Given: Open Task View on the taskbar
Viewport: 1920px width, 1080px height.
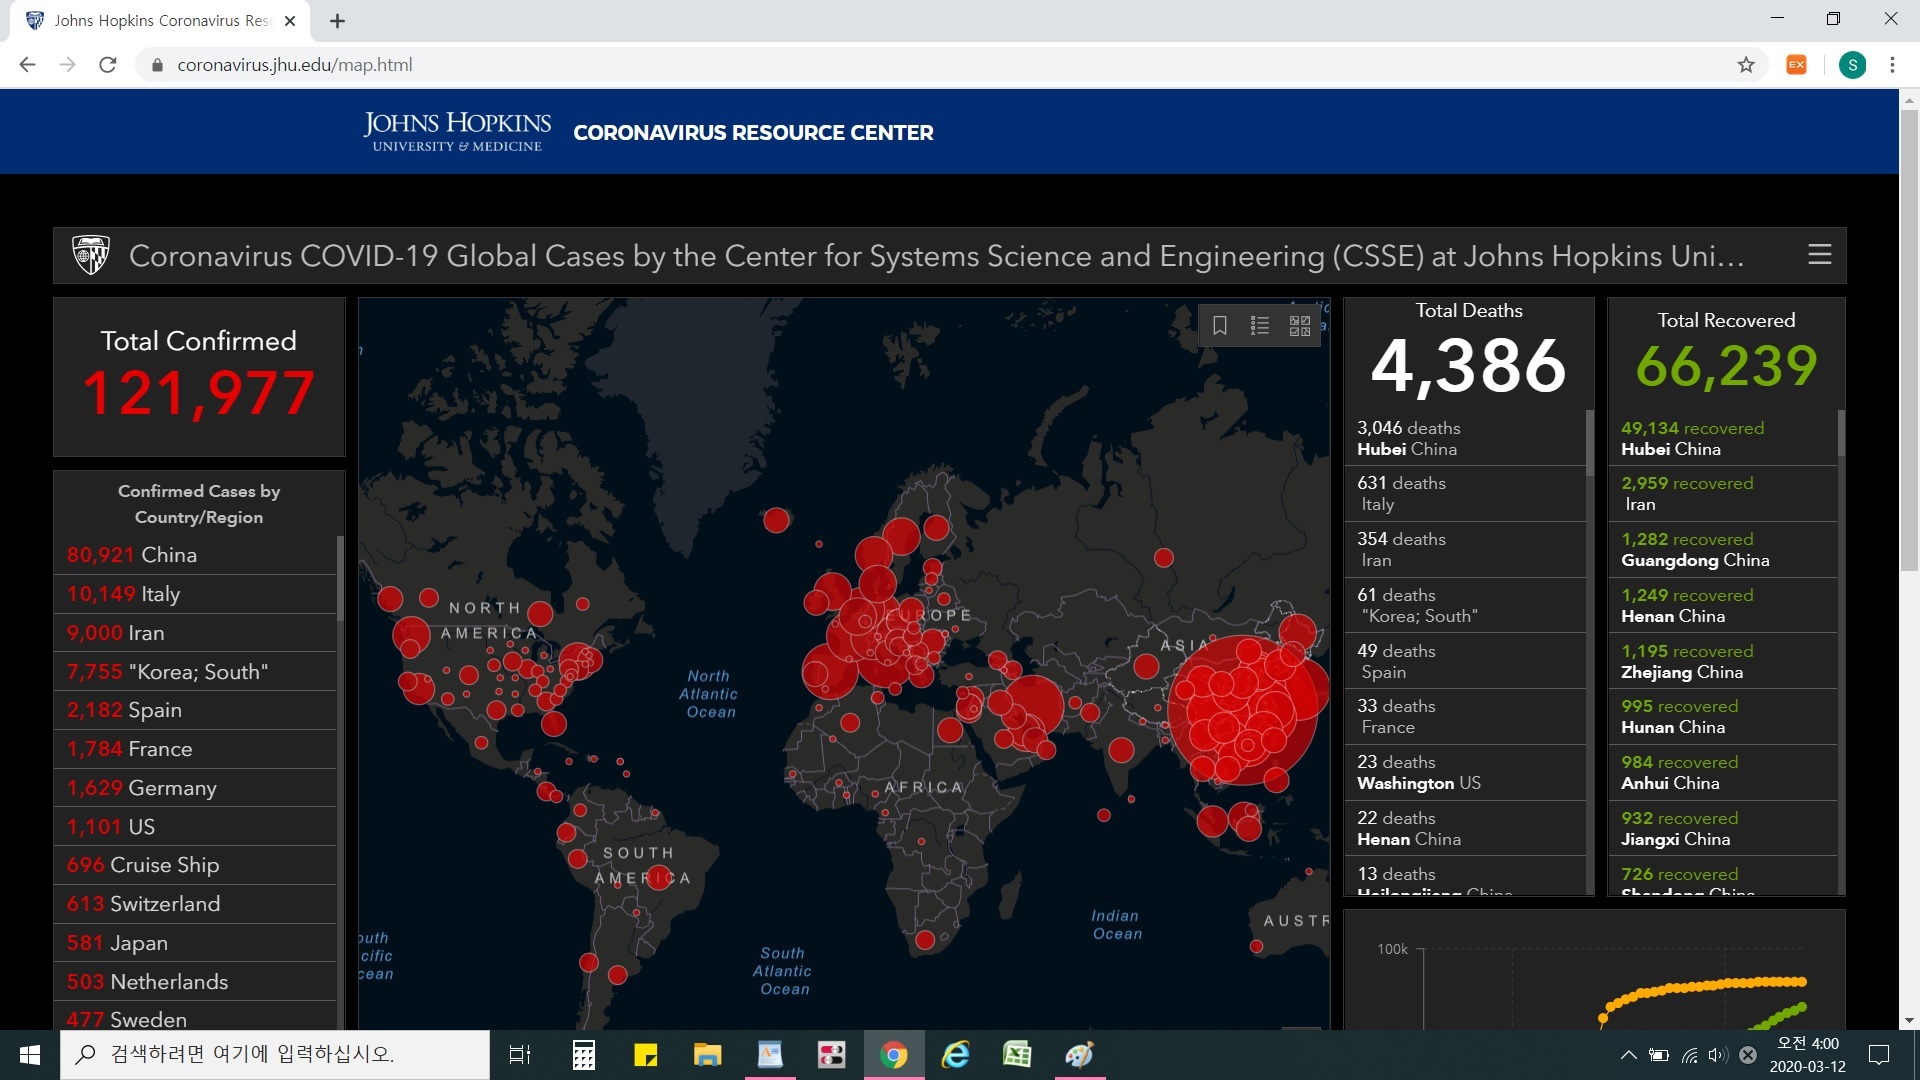Looking at the screenshot, I should (520, 1055).
